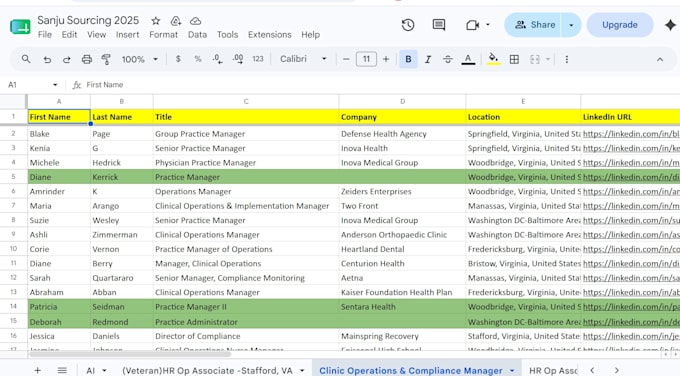Open the comments icon
The width and height of the screenshot is (680, 376).
(439, 25)
